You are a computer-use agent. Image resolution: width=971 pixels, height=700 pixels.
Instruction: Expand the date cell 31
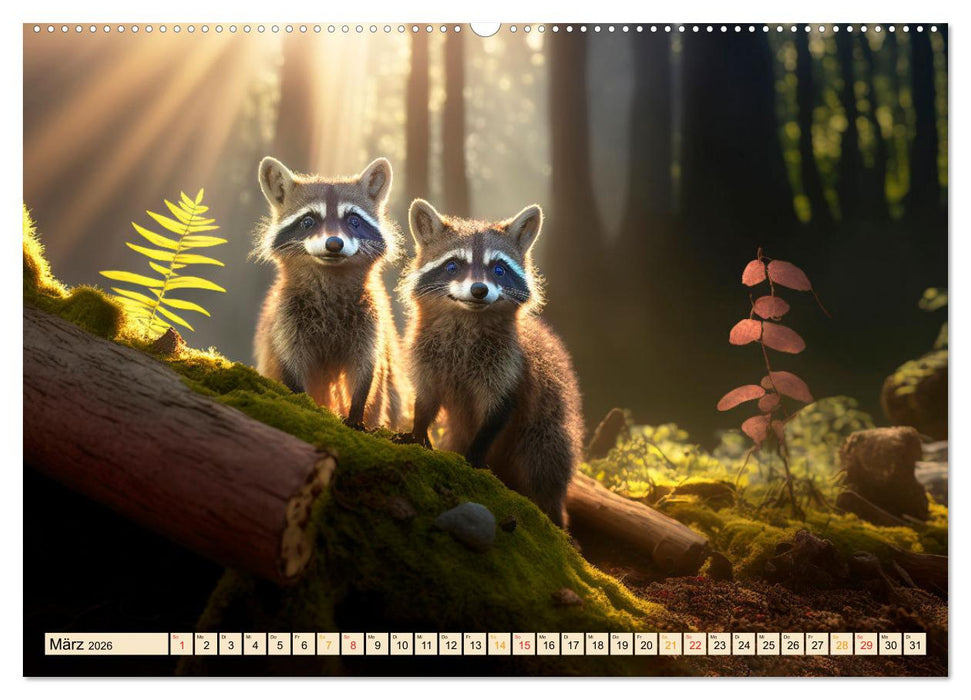pos(913,646)
